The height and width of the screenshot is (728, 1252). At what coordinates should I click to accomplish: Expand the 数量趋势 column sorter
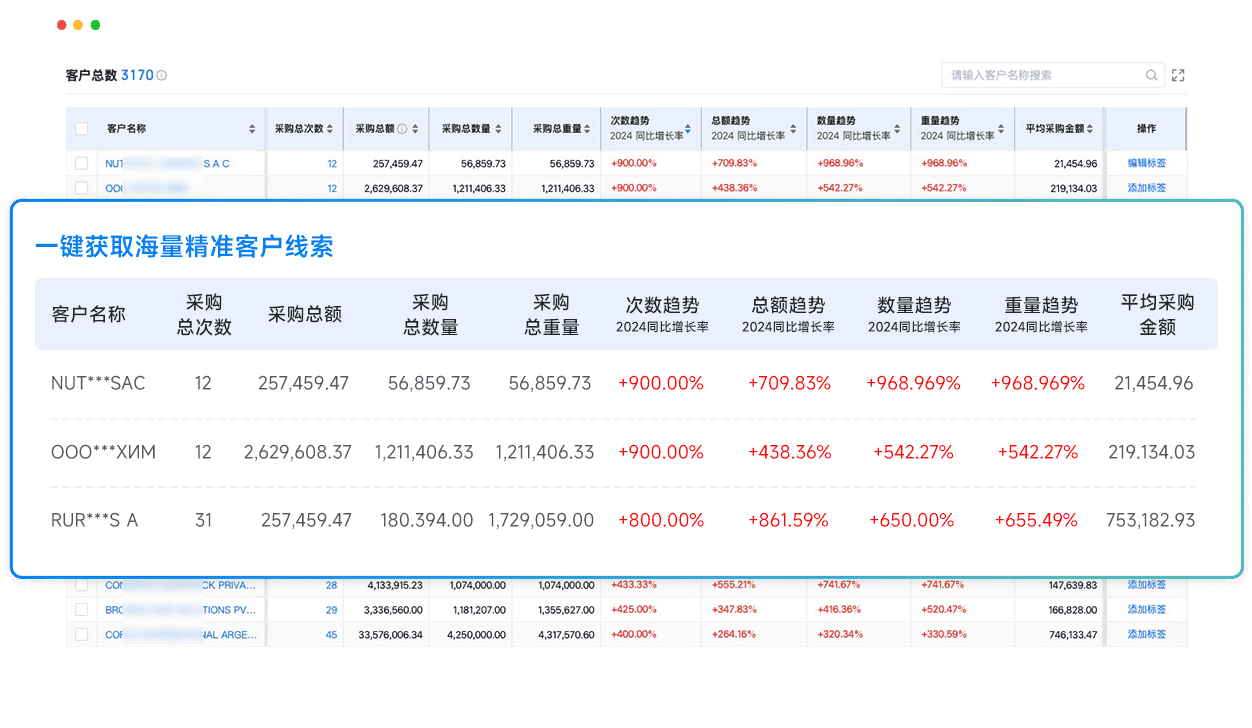pyautogui.click(x=897, y=130)
